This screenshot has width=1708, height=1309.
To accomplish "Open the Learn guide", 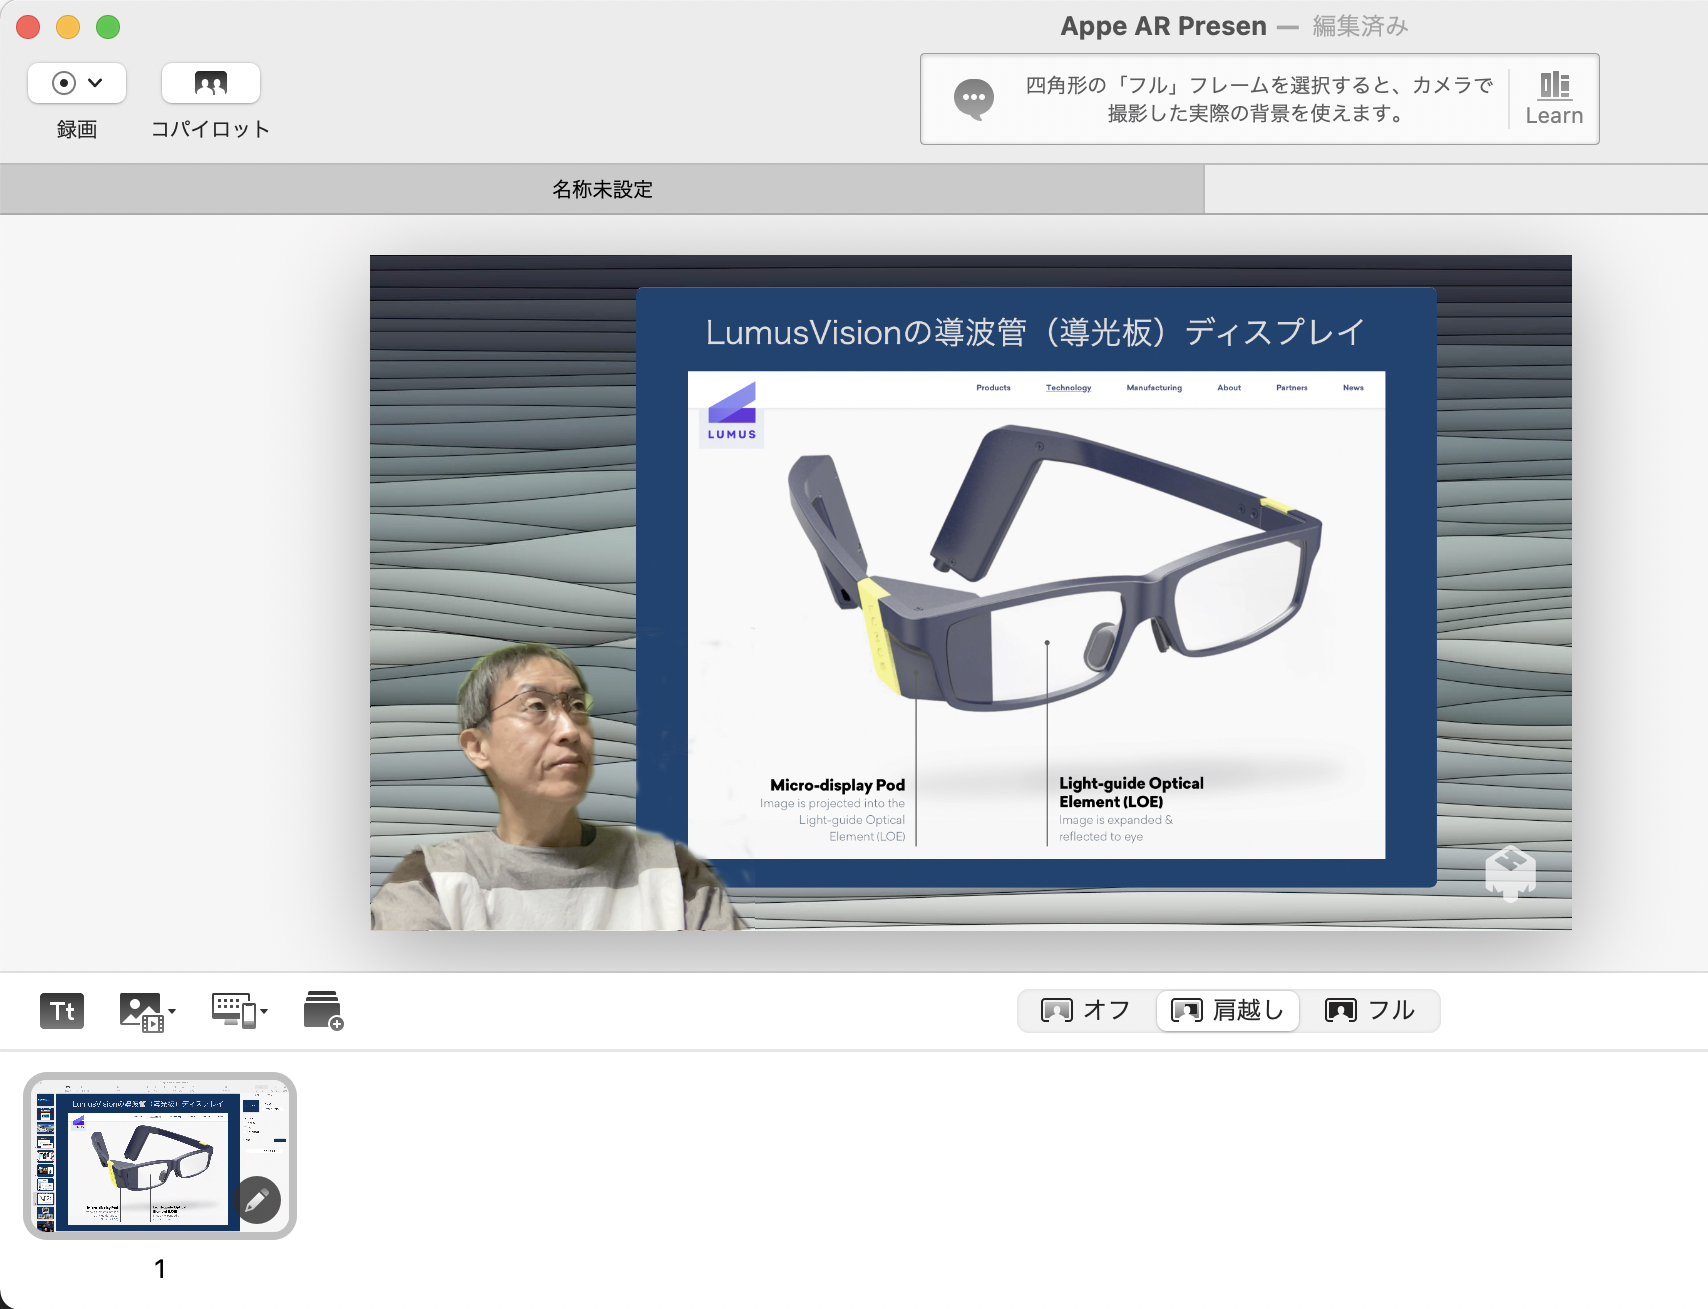I will 1554,99.
